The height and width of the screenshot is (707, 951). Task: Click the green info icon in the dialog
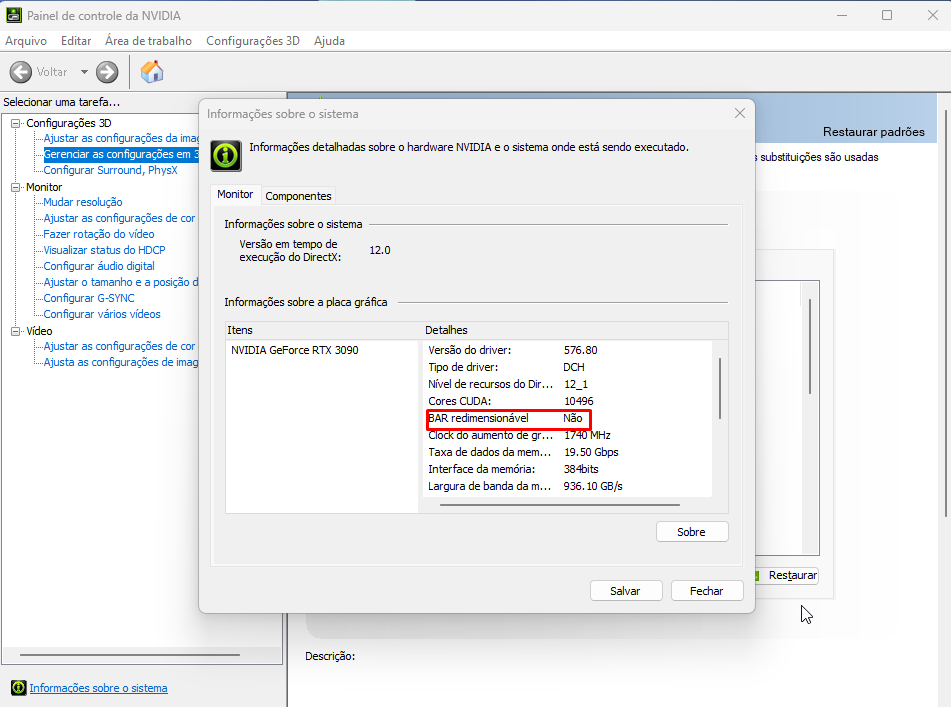coord(226,156)
